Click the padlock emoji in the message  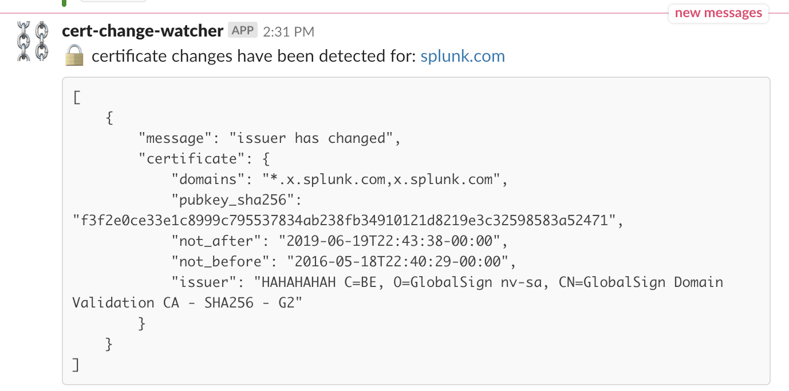pos(74,56)
